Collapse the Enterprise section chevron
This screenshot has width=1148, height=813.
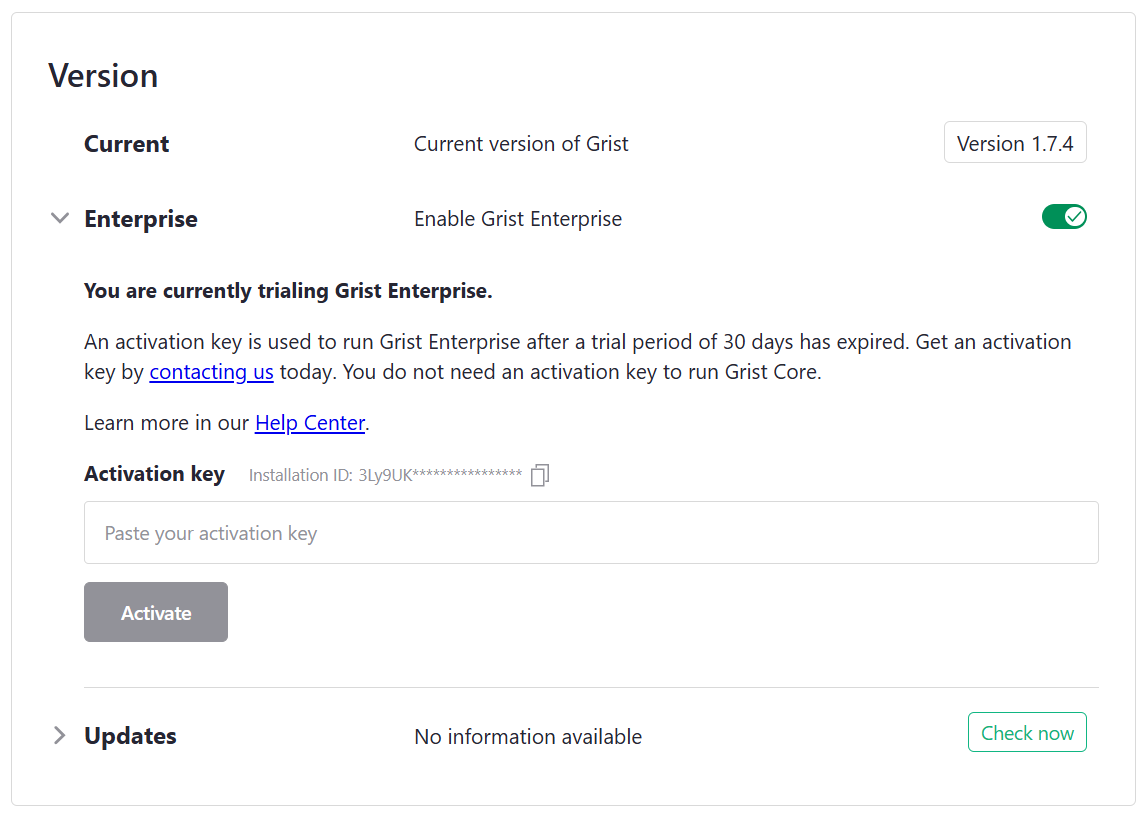click(x=60, y=218)
